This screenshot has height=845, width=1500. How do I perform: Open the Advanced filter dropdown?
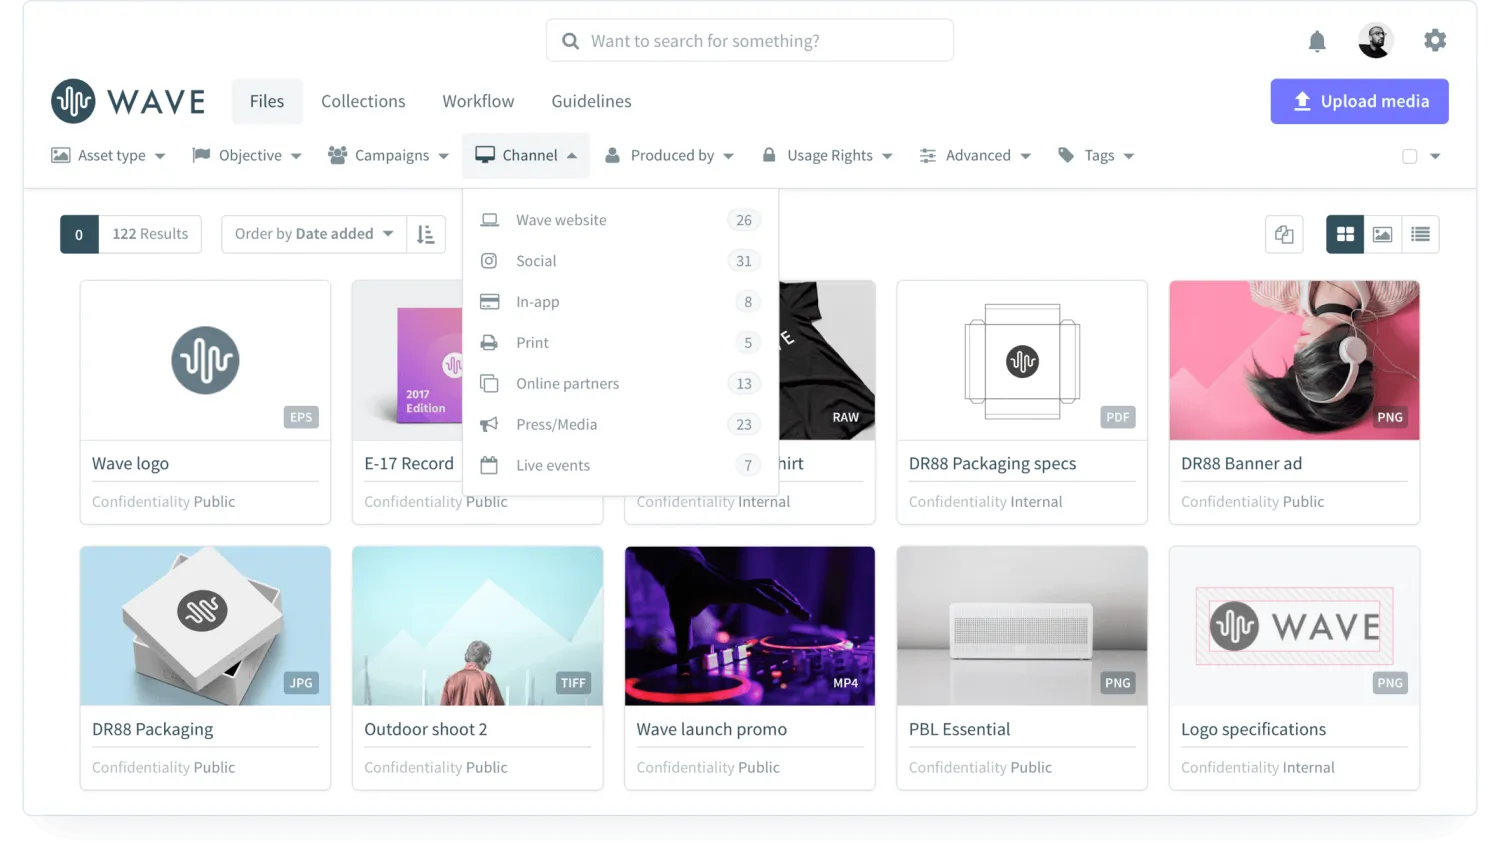[975, 155]
